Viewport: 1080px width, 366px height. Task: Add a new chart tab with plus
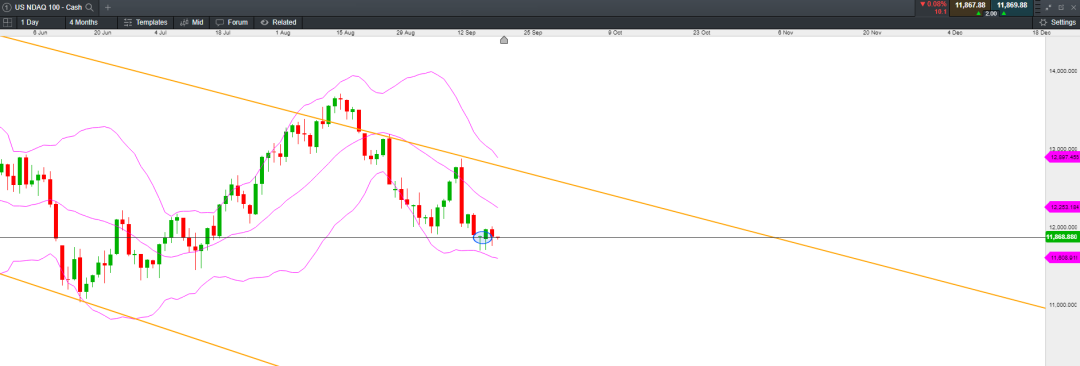pyautogui.click(x=107, y=7)
